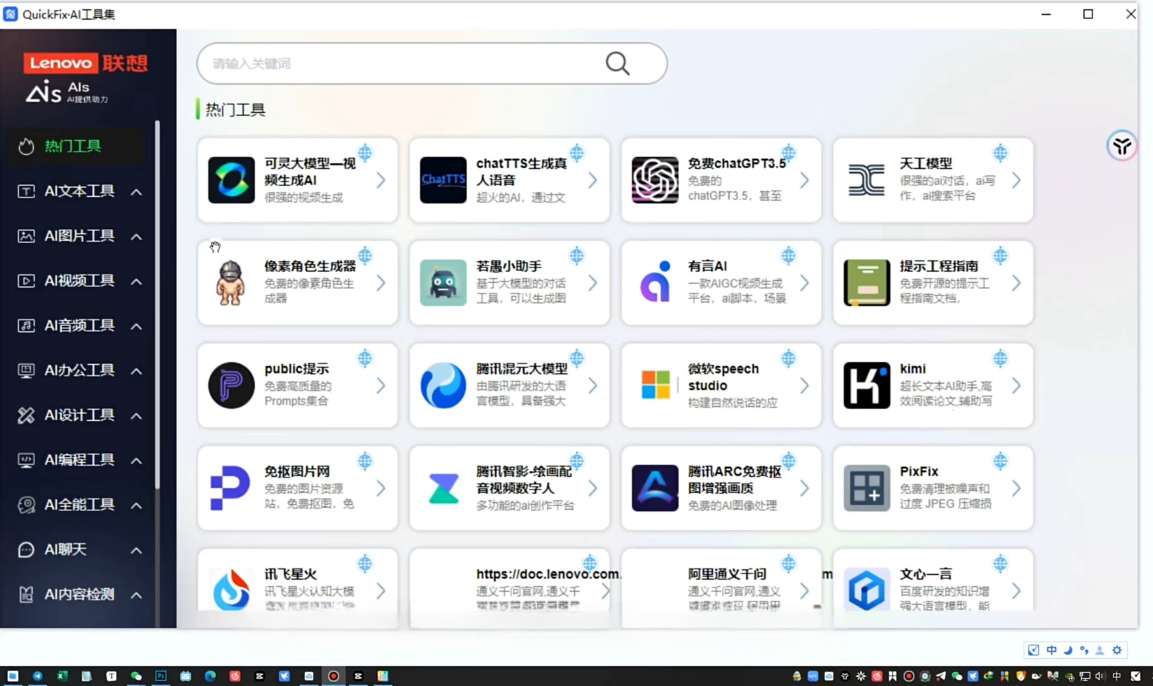Open the AI视频工具 section
Image resolution: width=1153 pixels, height=686 pixels.
point(79,280)
